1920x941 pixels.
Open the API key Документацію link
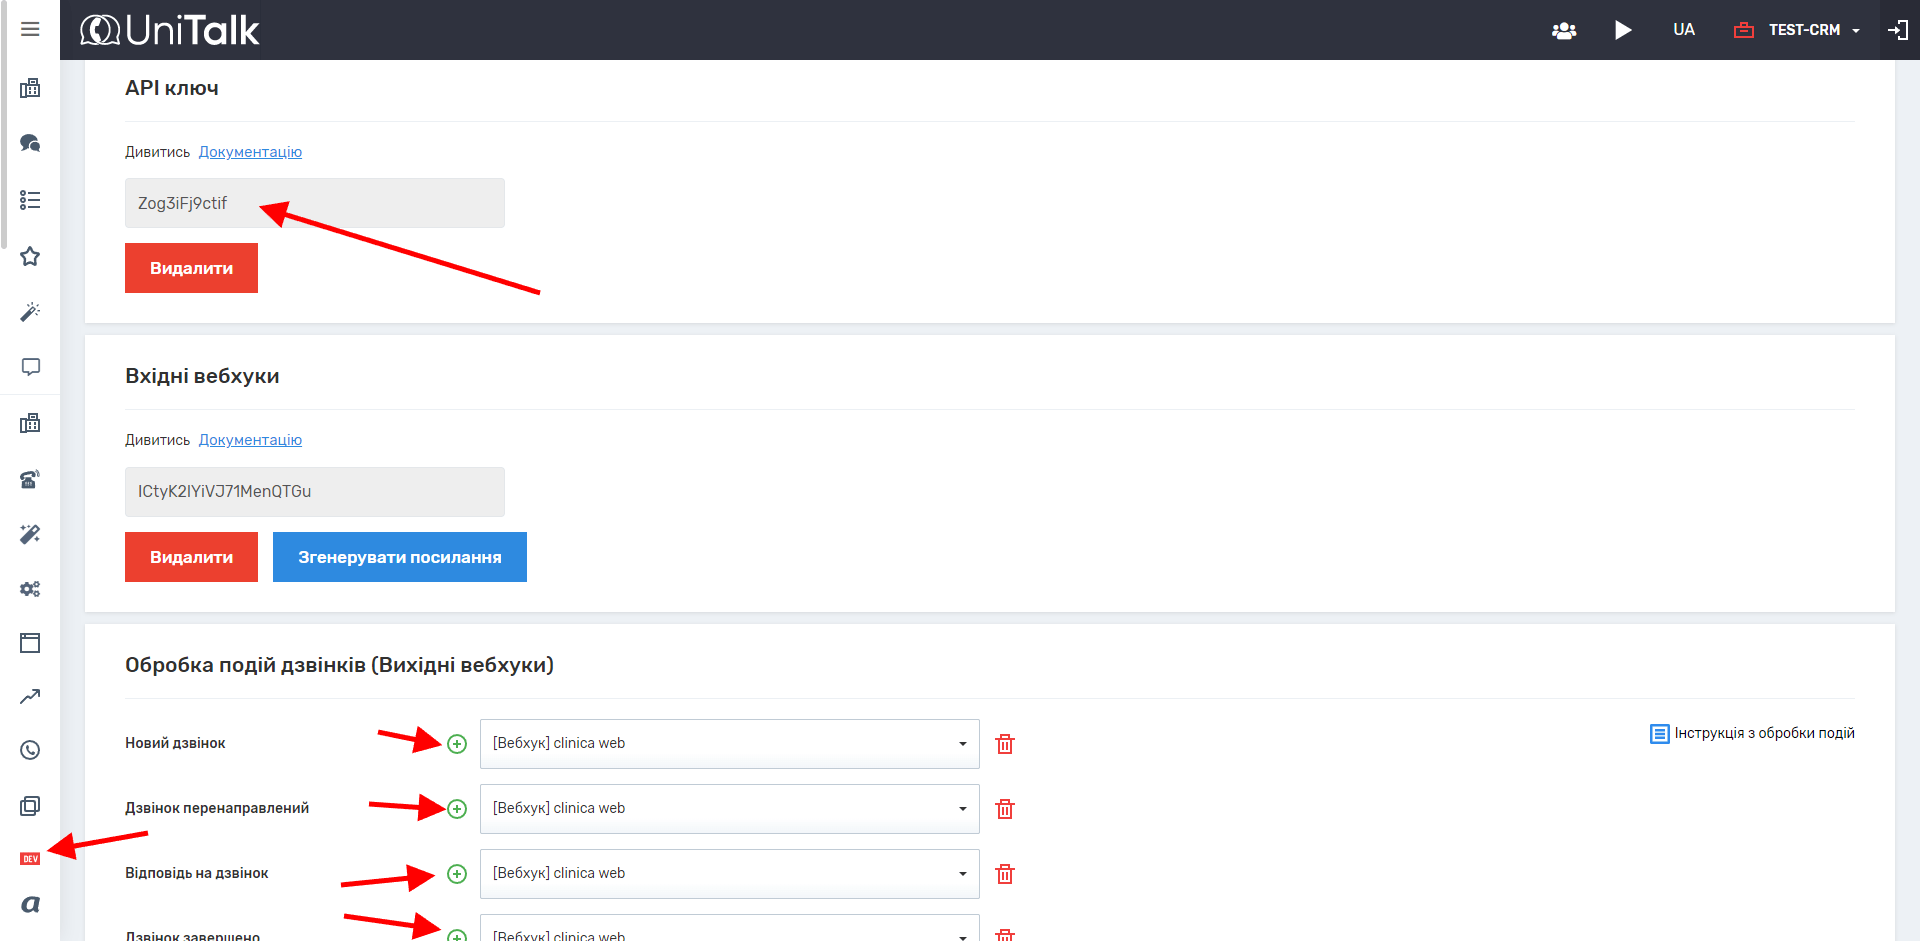point(250,152)
